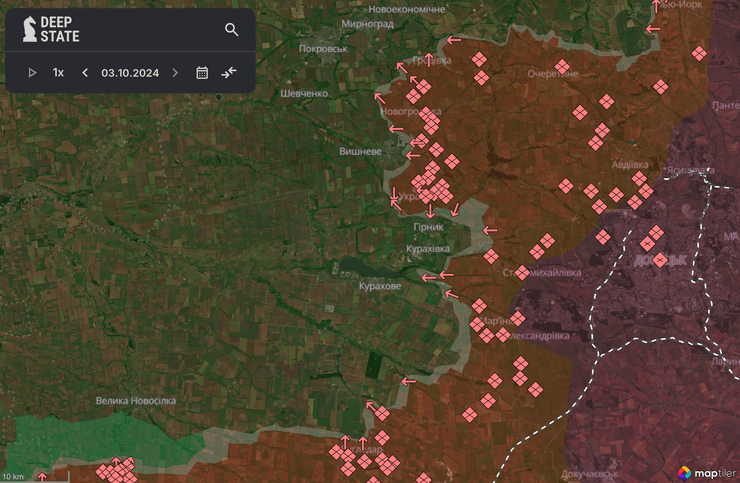Image resolution: width=740 pixels, height=483 pixels.
Task: Select the unit marker beside Очеретине
Action: (563, 67)
